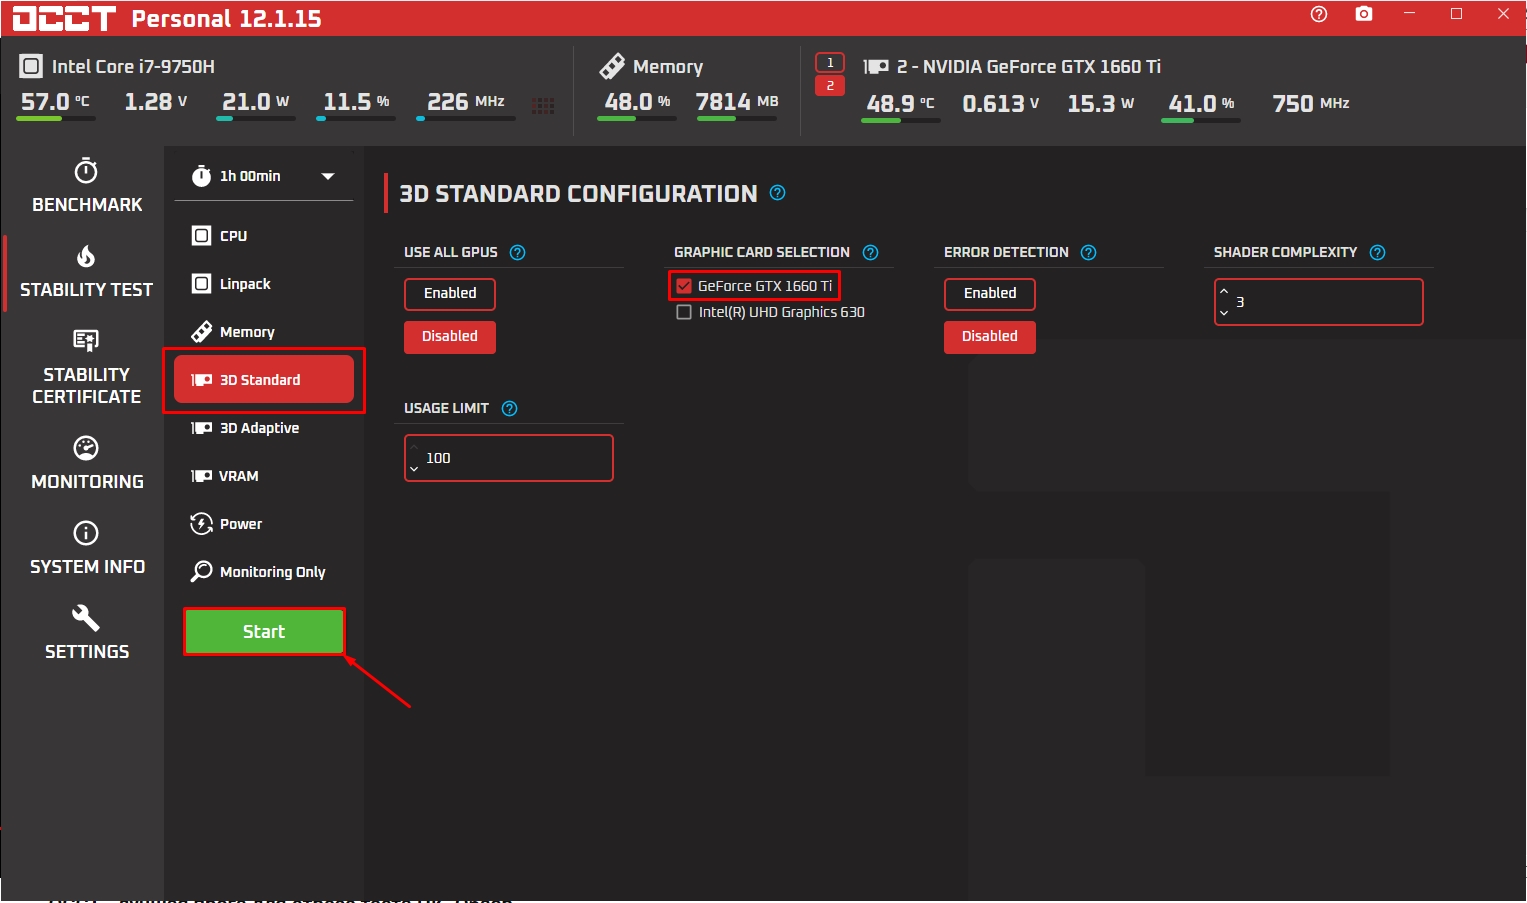Open the Benchmark section
The width and height of the screenshot is (1527, 903).
(x=86, y=186)
